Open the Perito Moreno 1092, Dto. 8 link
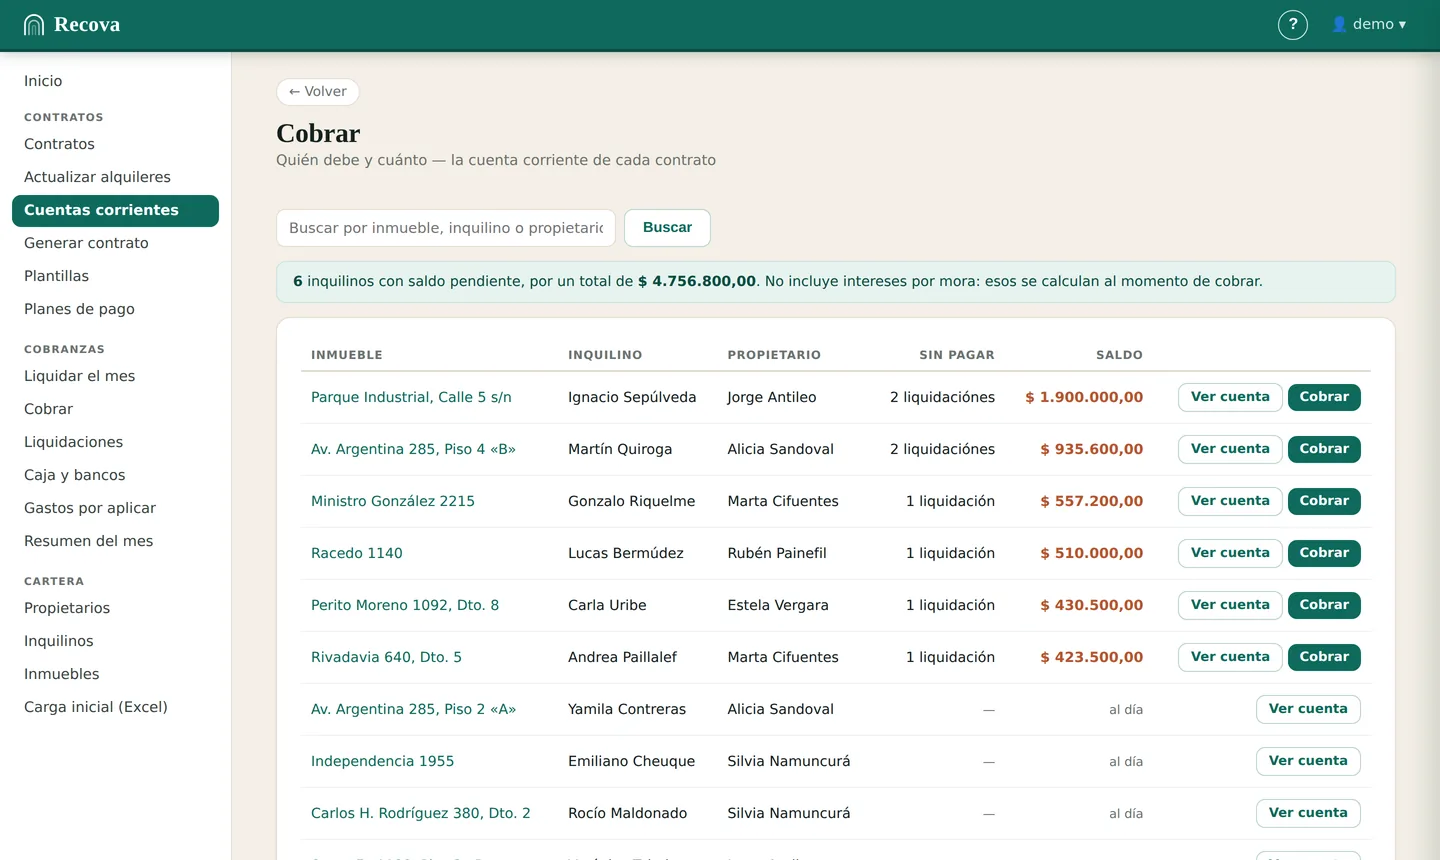 405,605
